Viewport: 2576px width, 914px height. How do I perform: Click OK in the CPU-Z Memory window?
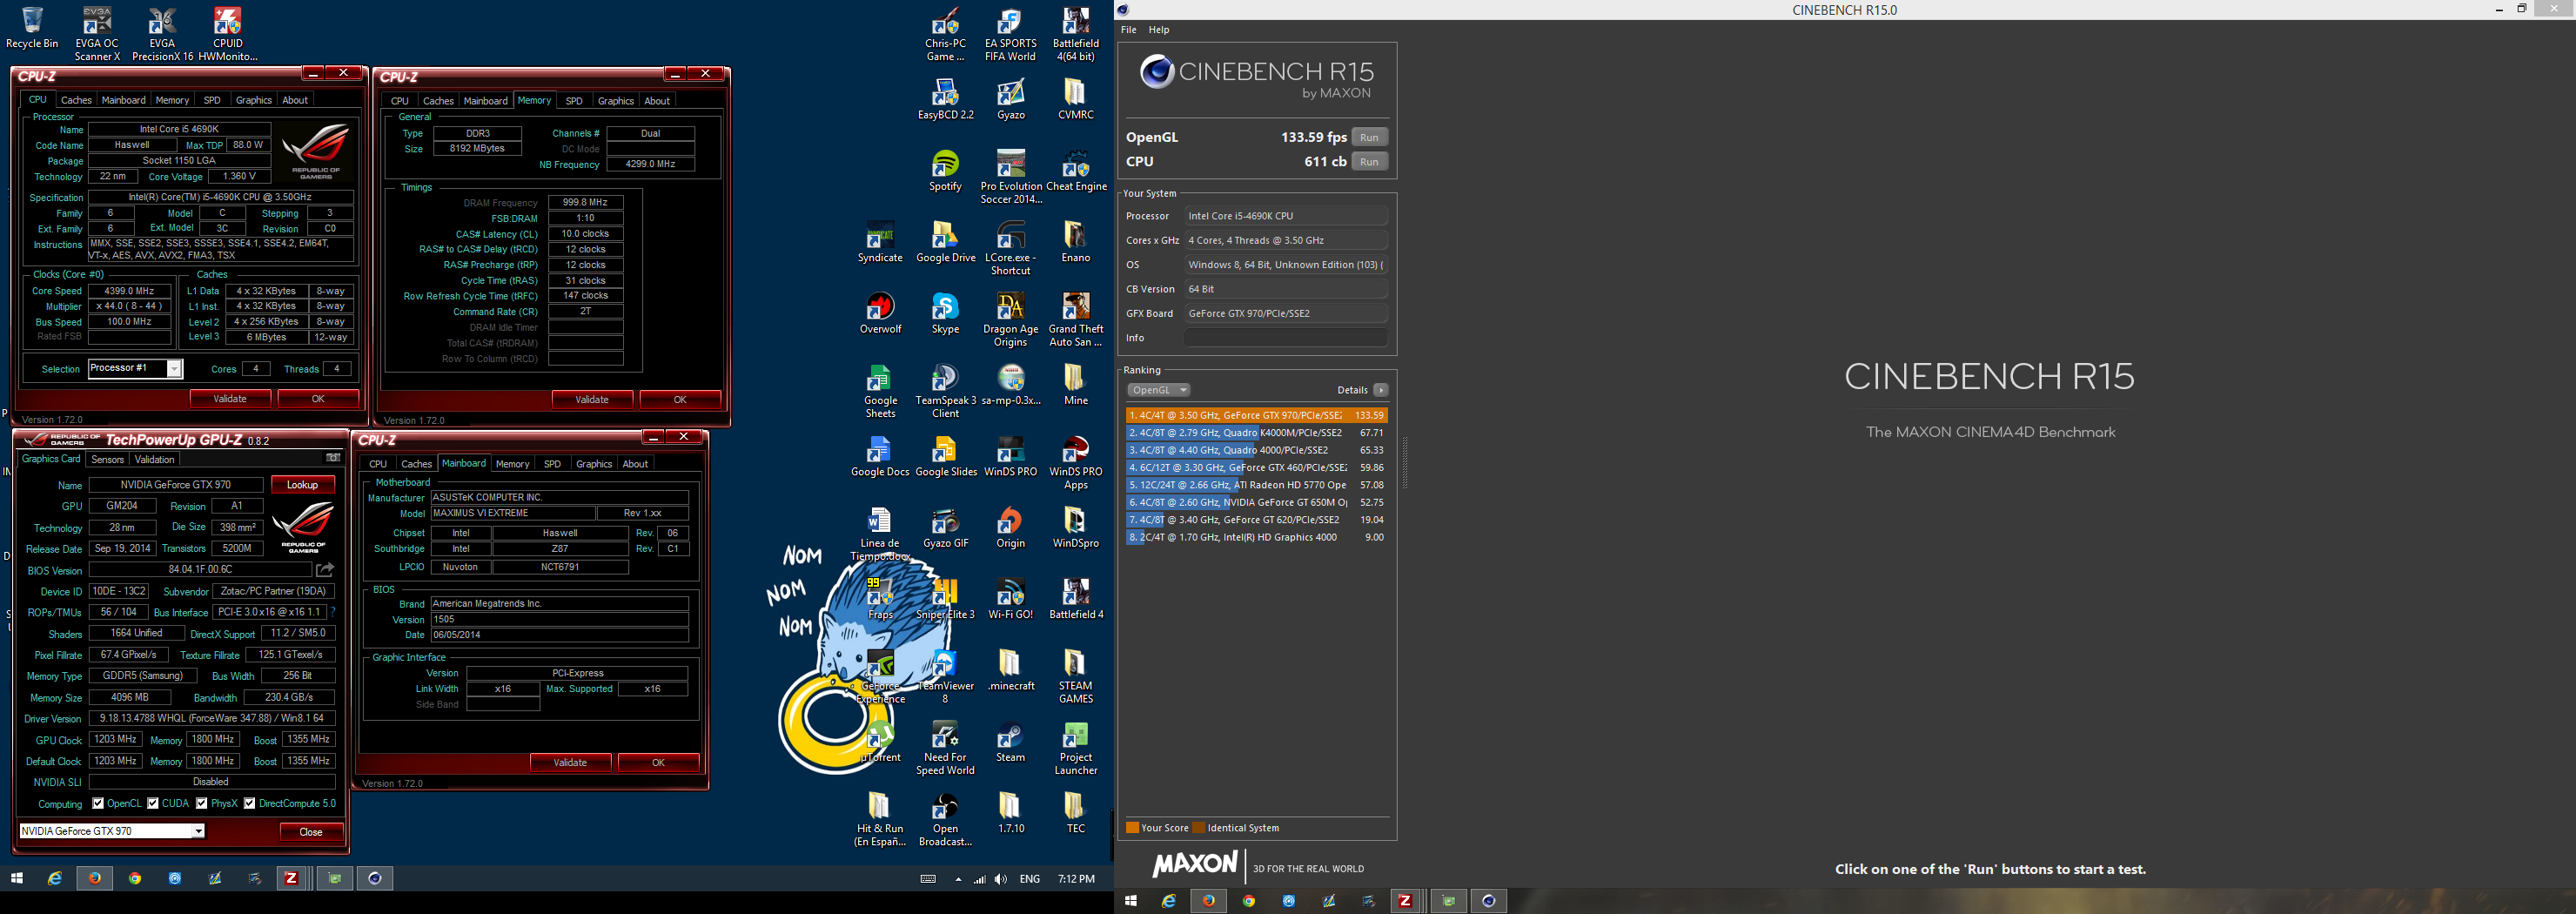[x=680, y=400]
